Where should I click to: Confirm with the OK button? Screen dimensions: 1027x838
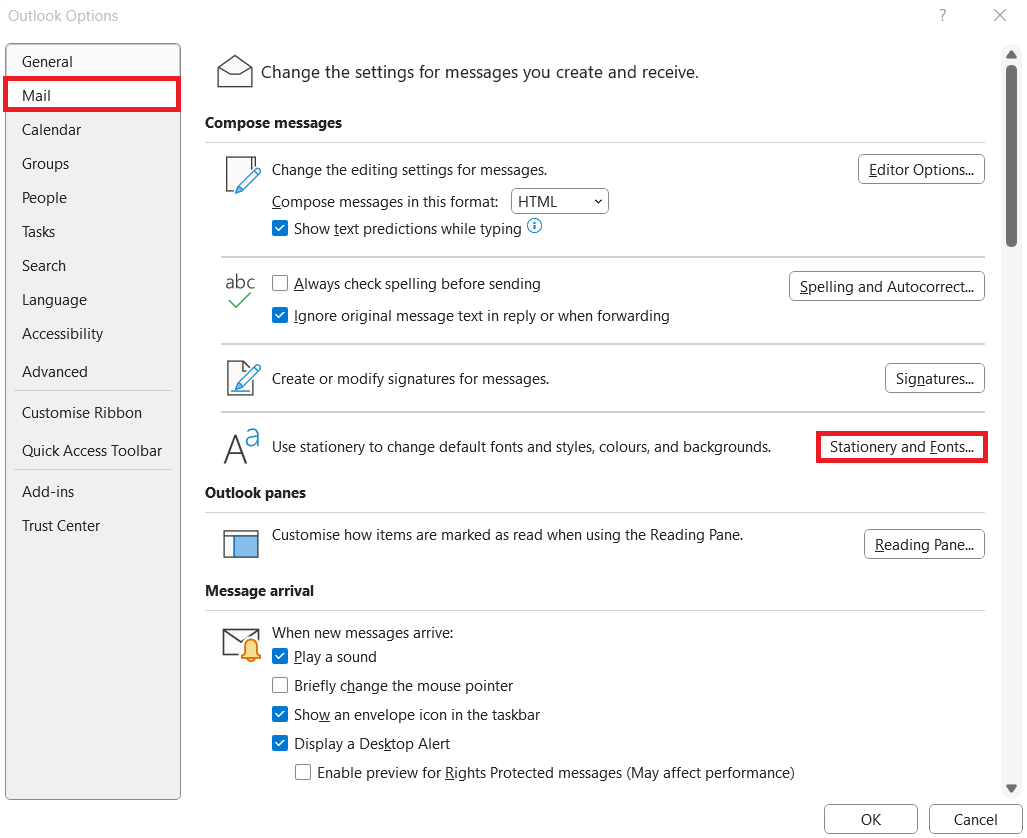coord(870,819)
